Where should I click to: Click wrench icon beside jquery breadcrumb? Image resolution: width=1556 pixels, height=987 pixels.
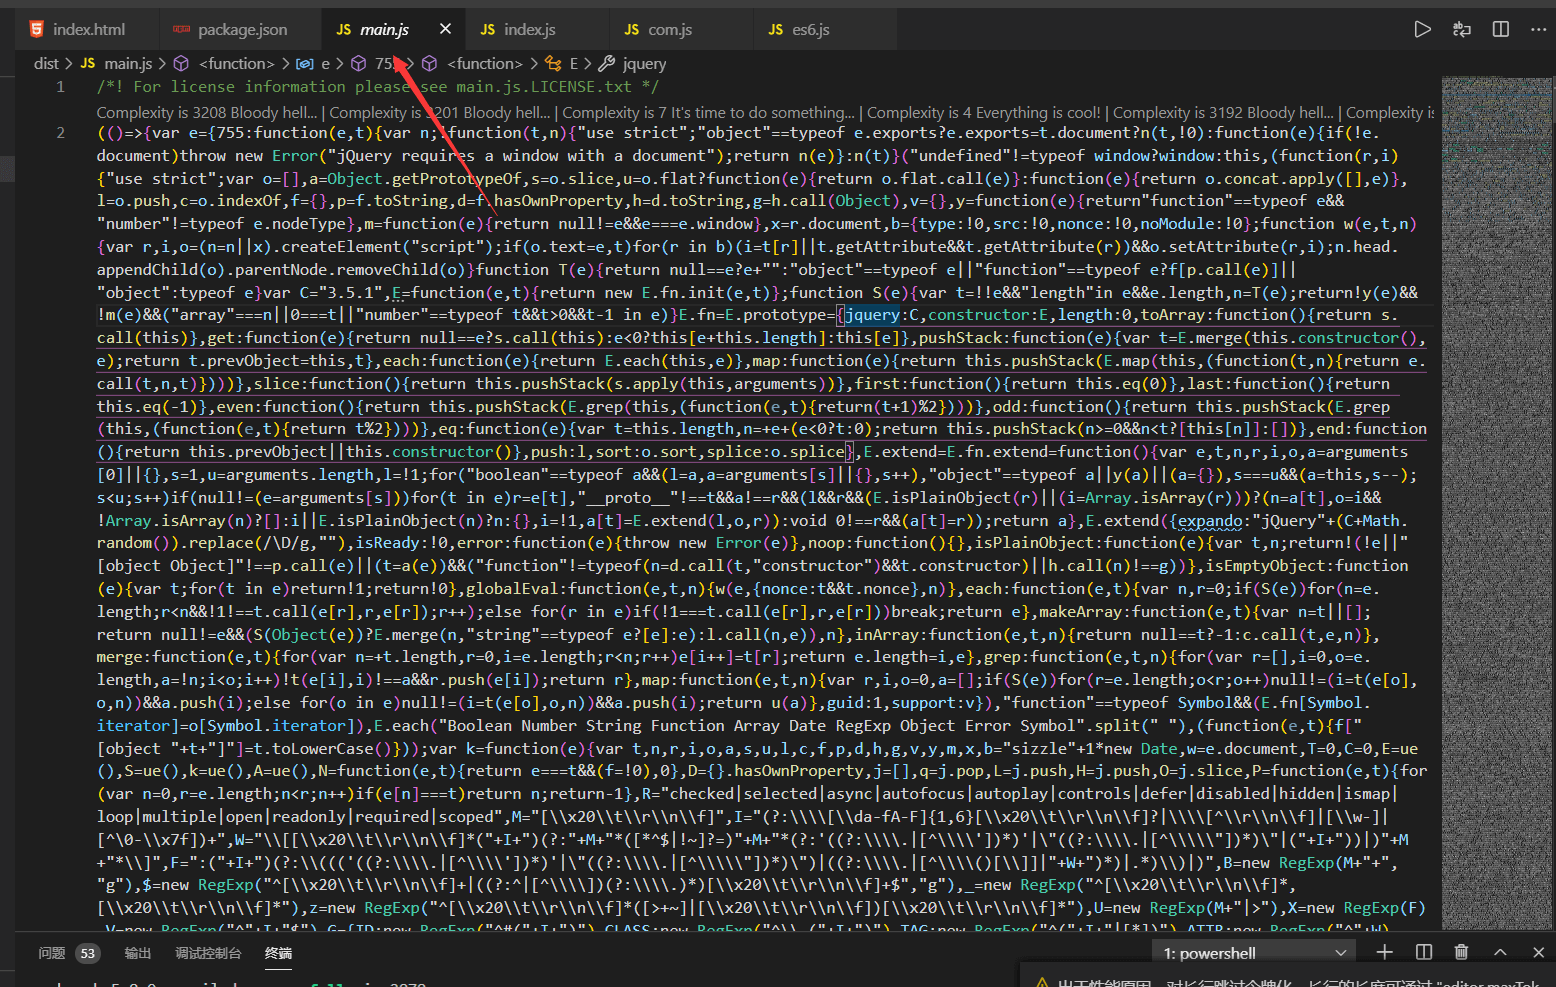point(606,63)
